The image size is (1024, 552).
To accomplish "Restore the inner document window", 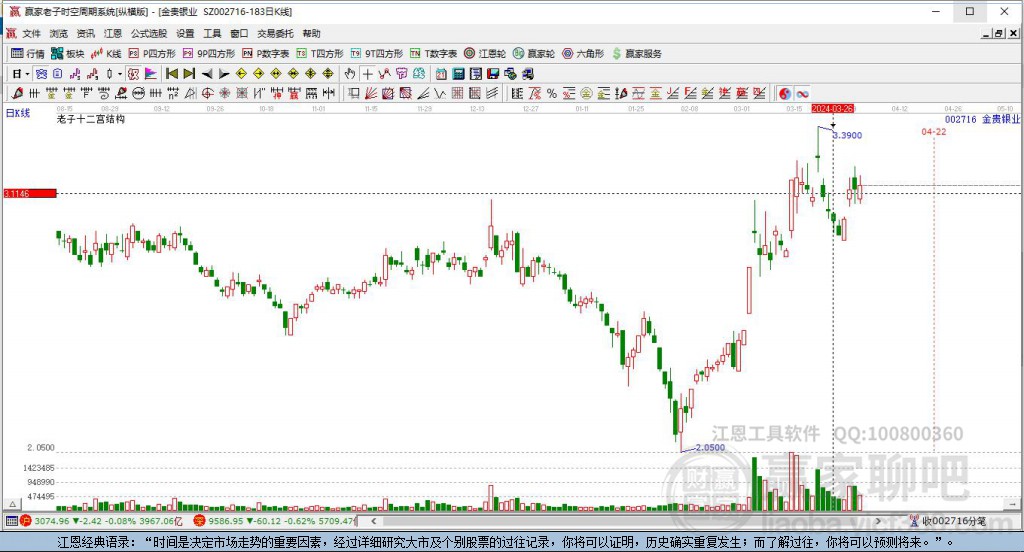I will click(x=999, y=34).
